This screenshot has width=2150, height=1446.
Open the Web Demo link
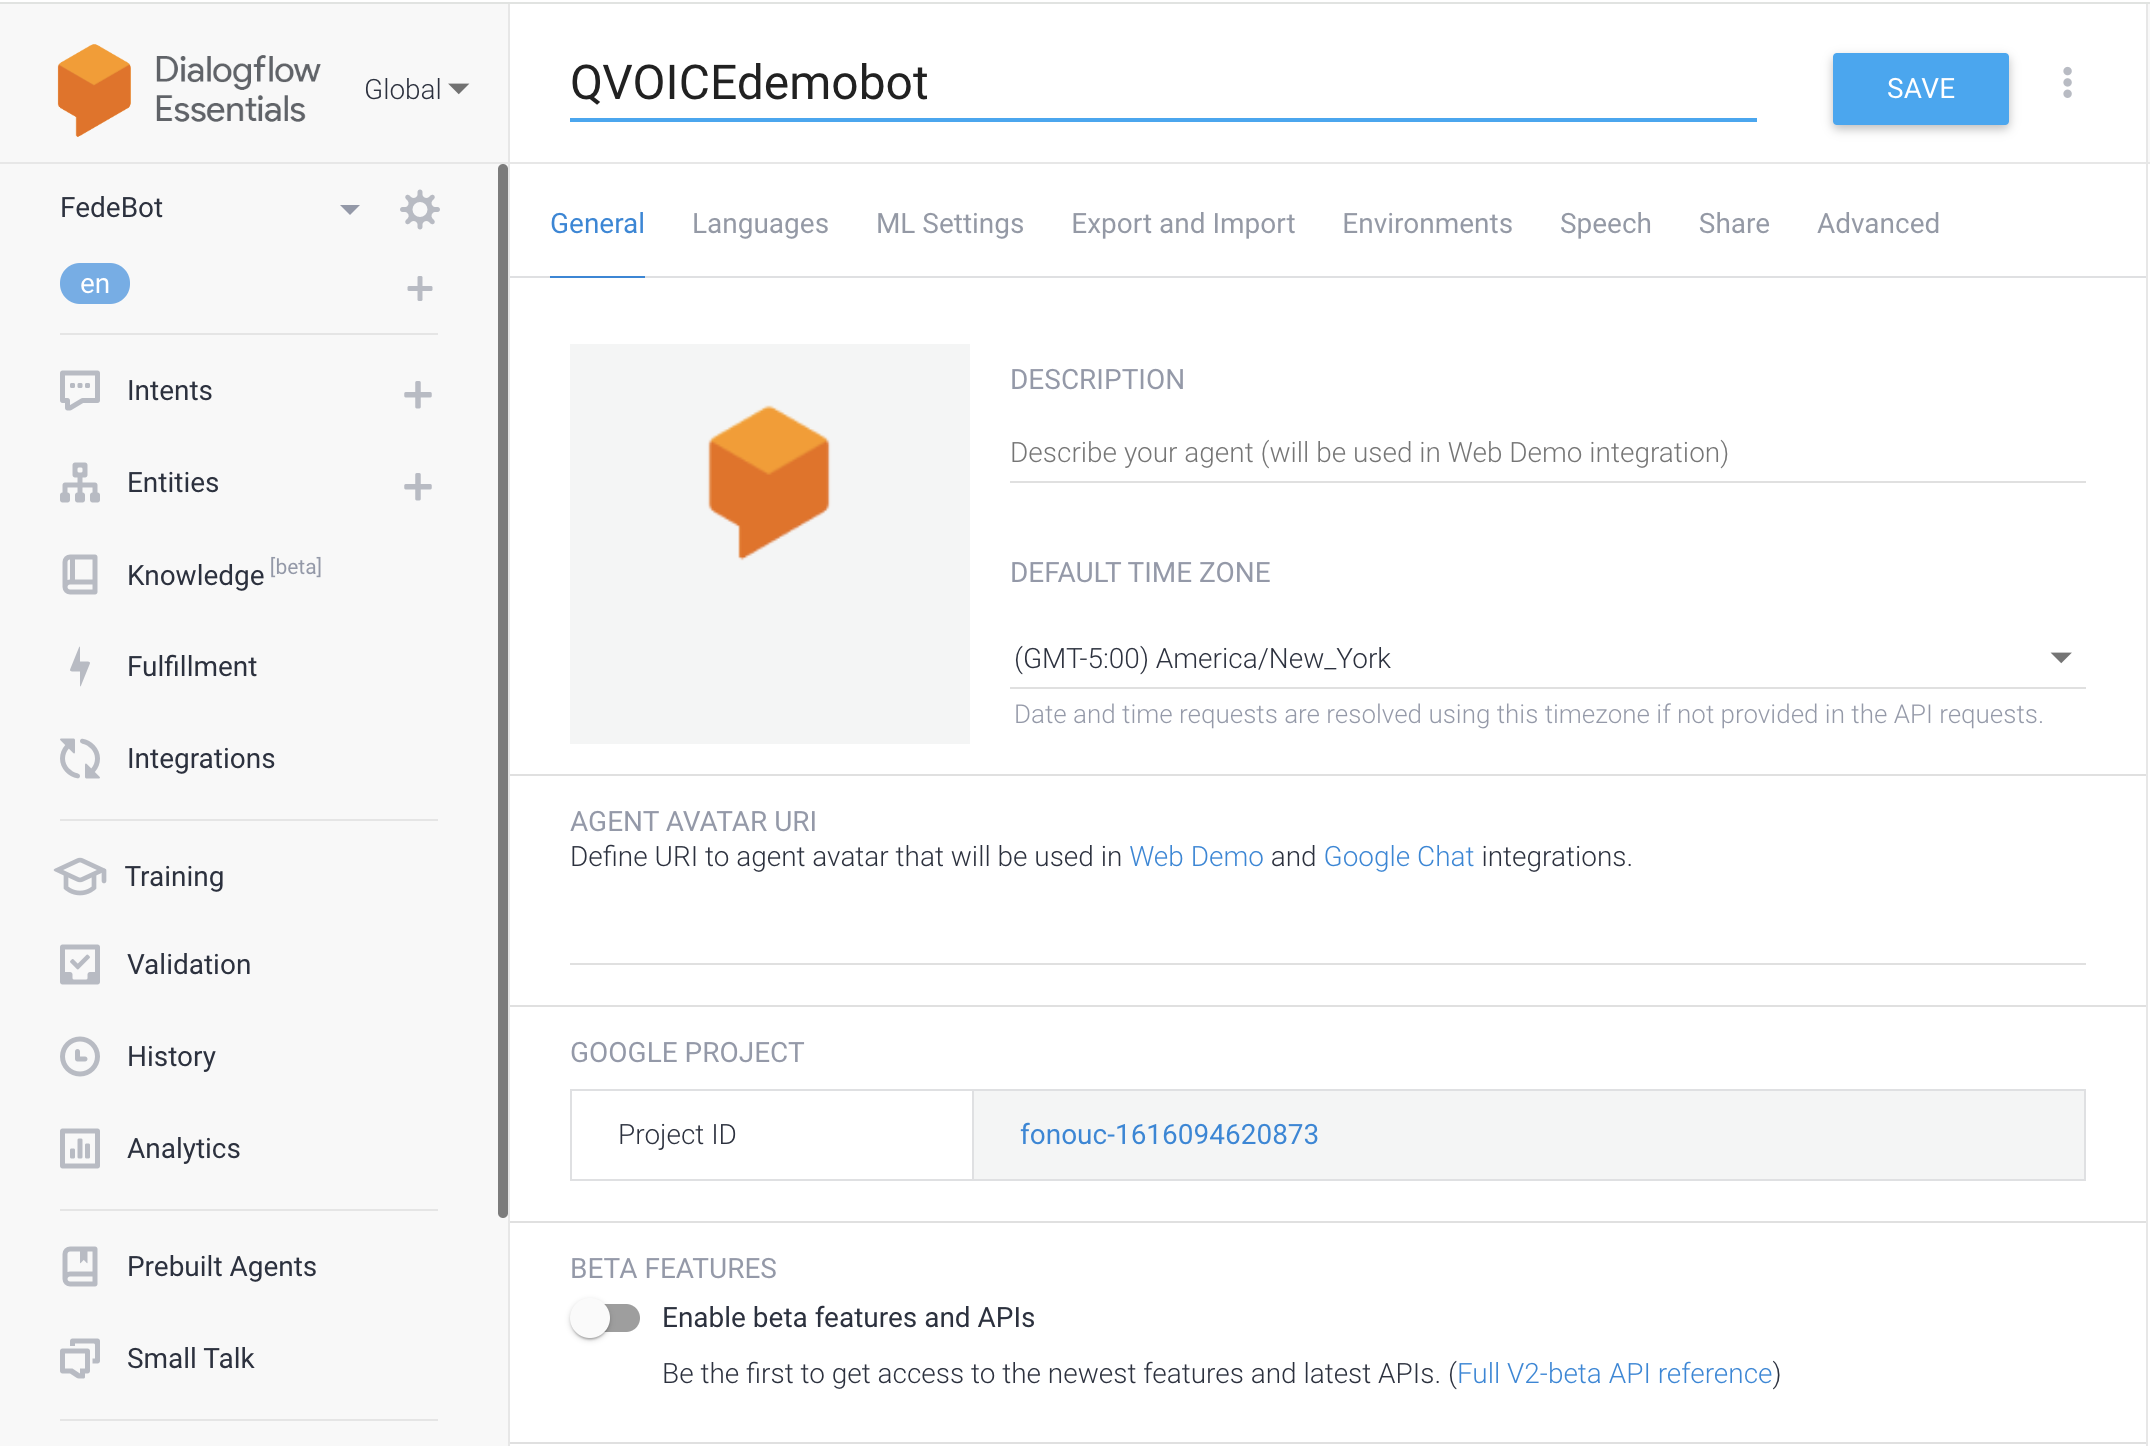click(x=1196, y=857)
